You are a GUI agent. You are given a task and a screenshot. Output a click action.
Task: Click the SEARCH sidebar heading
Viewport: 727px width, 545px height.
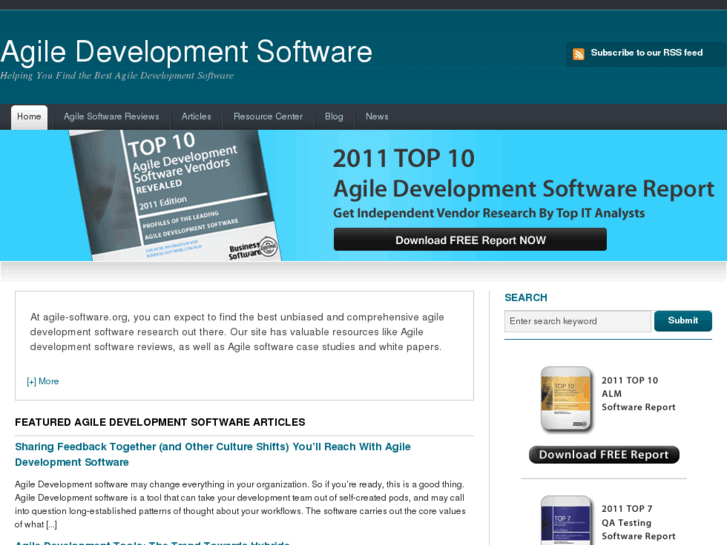(x=526, y=298)
